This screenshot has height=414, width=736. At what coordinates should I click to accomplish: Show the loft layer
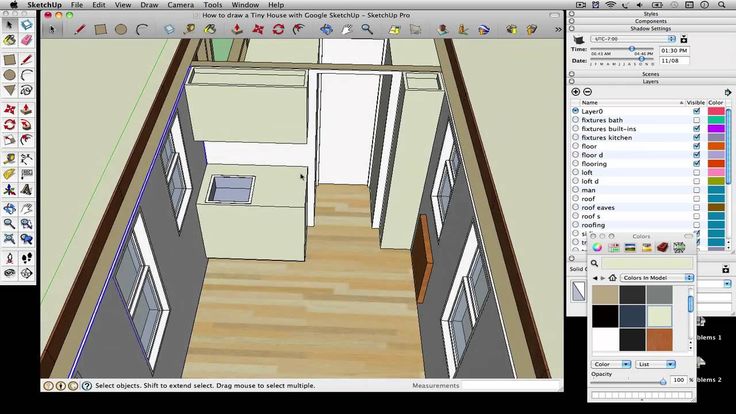[x=697, y=172]
